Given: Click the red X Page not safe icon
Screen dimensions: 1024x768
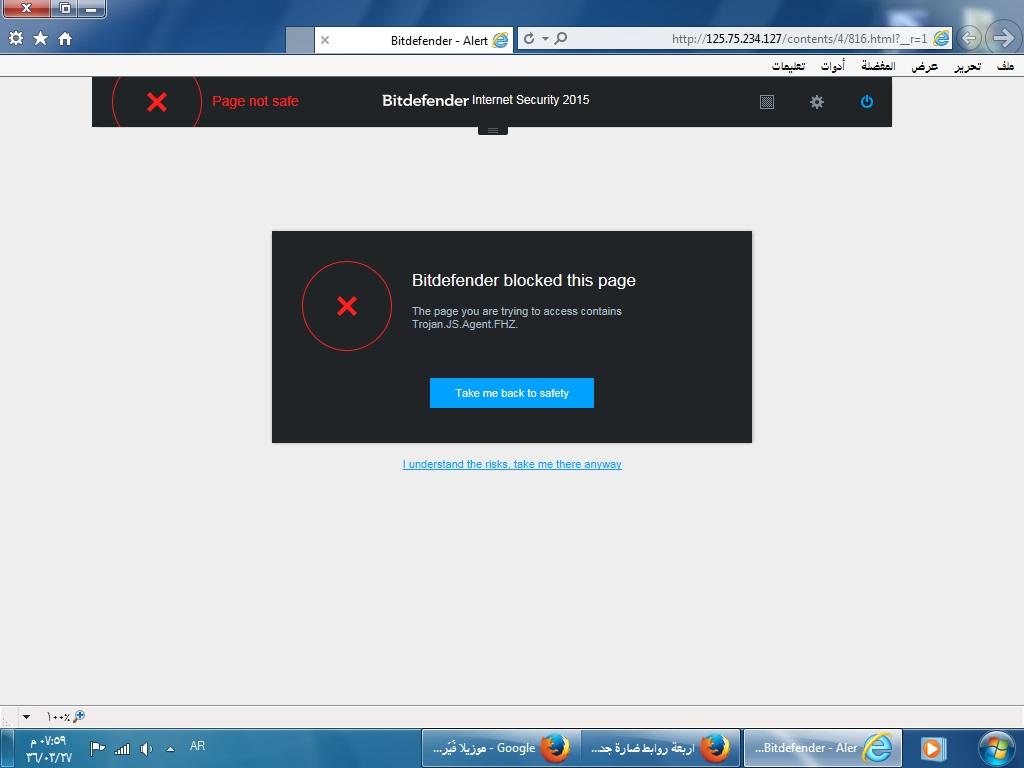Looking at the screenshot, I should click(157, 101).
